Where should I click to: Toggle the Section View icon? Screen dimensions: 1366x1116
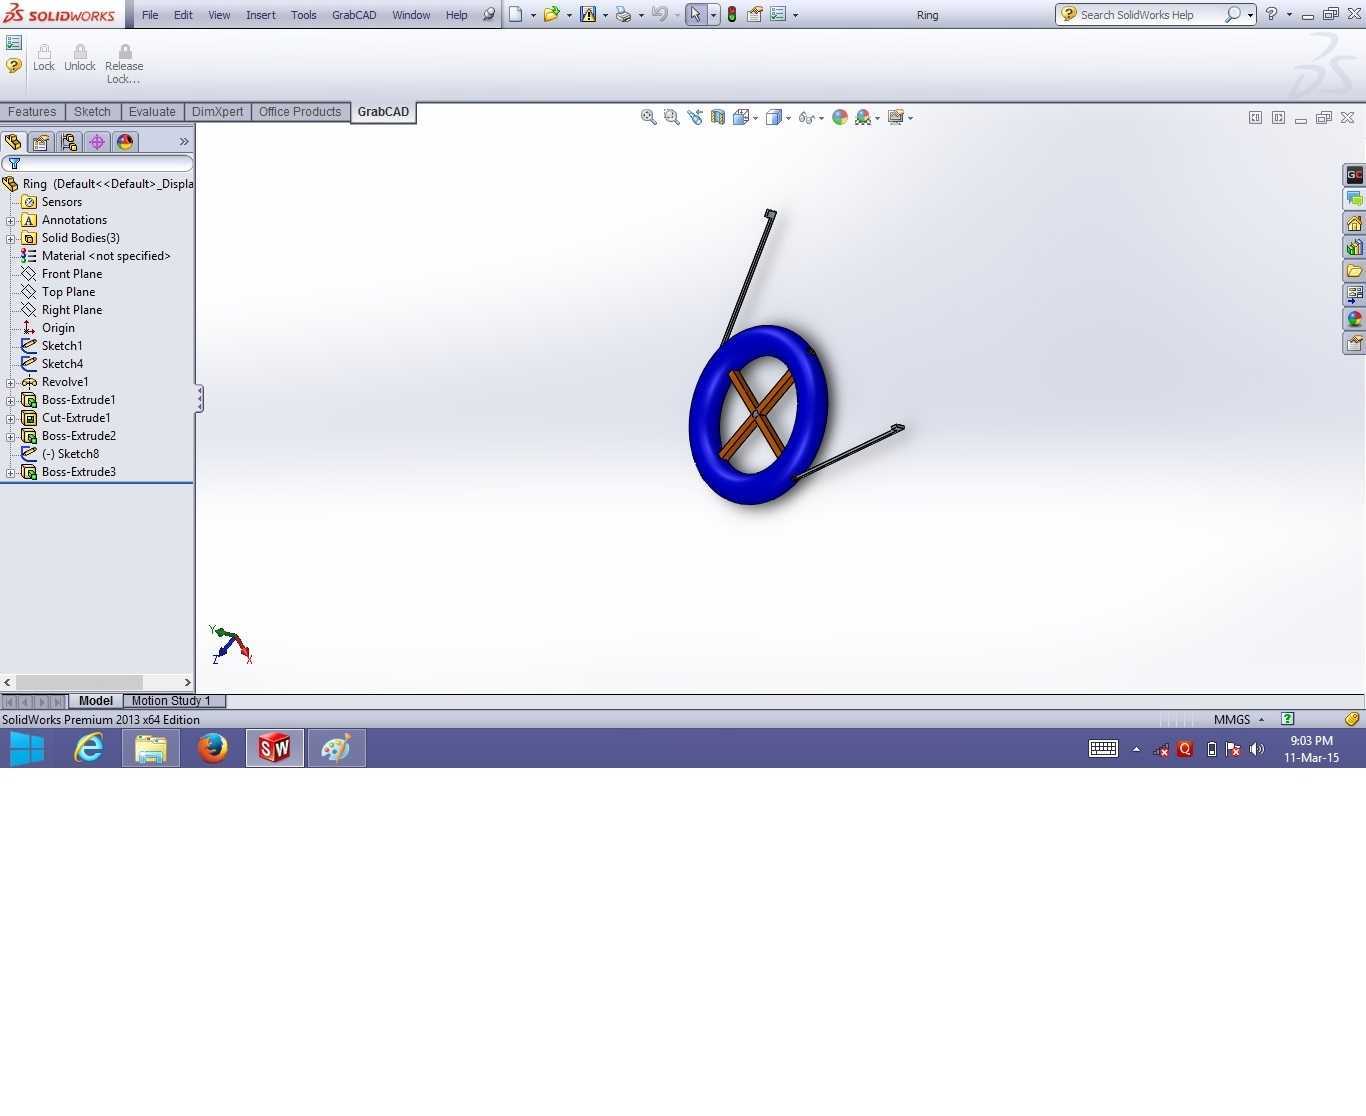click(717, 117)
